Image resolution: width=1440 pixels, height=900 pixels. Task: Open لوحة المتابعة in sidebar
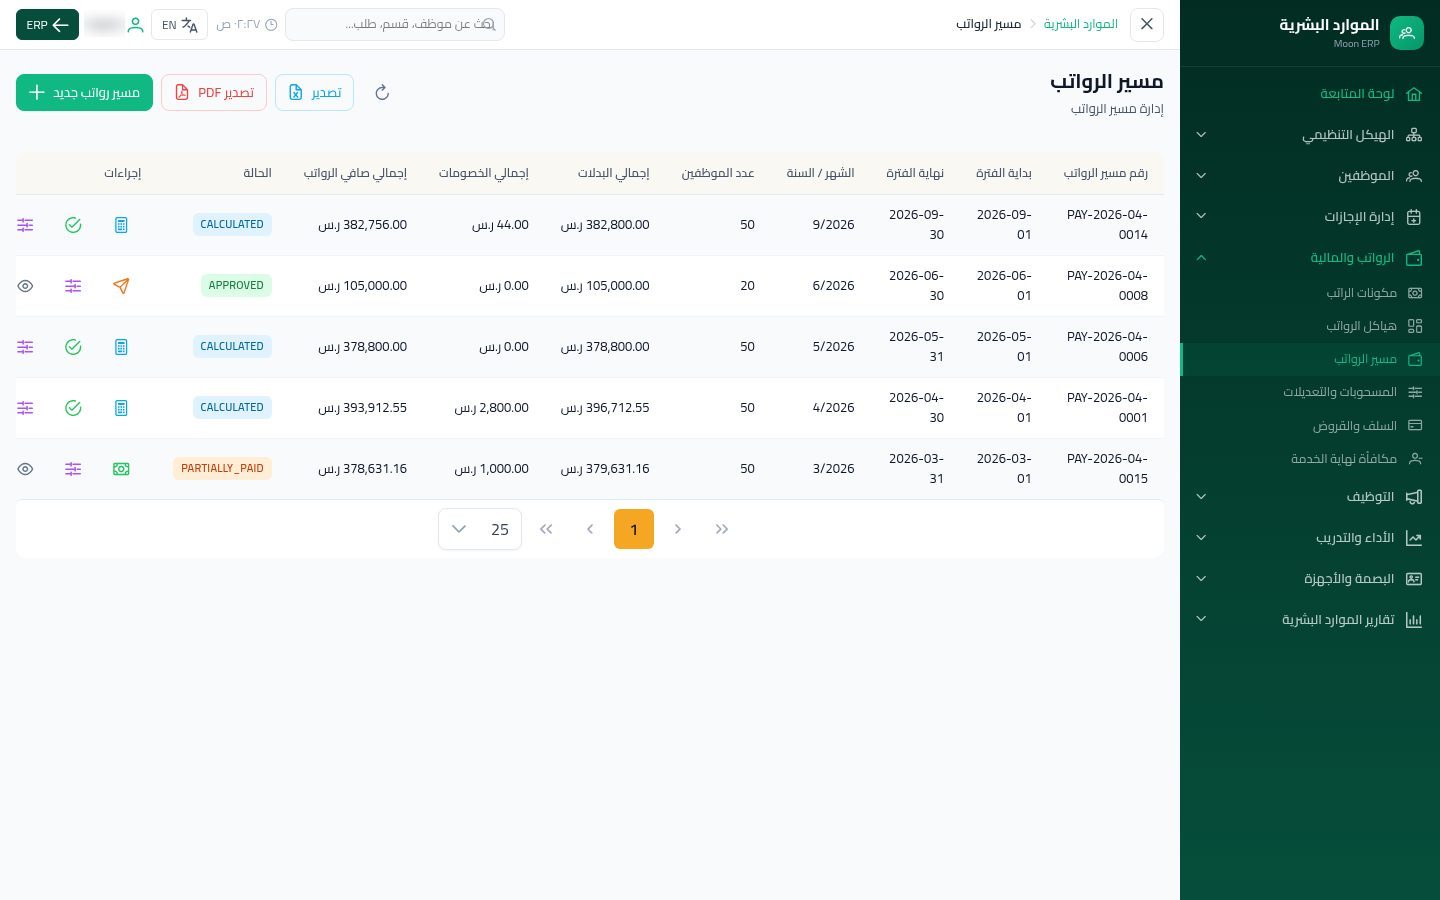[1310, 94]
